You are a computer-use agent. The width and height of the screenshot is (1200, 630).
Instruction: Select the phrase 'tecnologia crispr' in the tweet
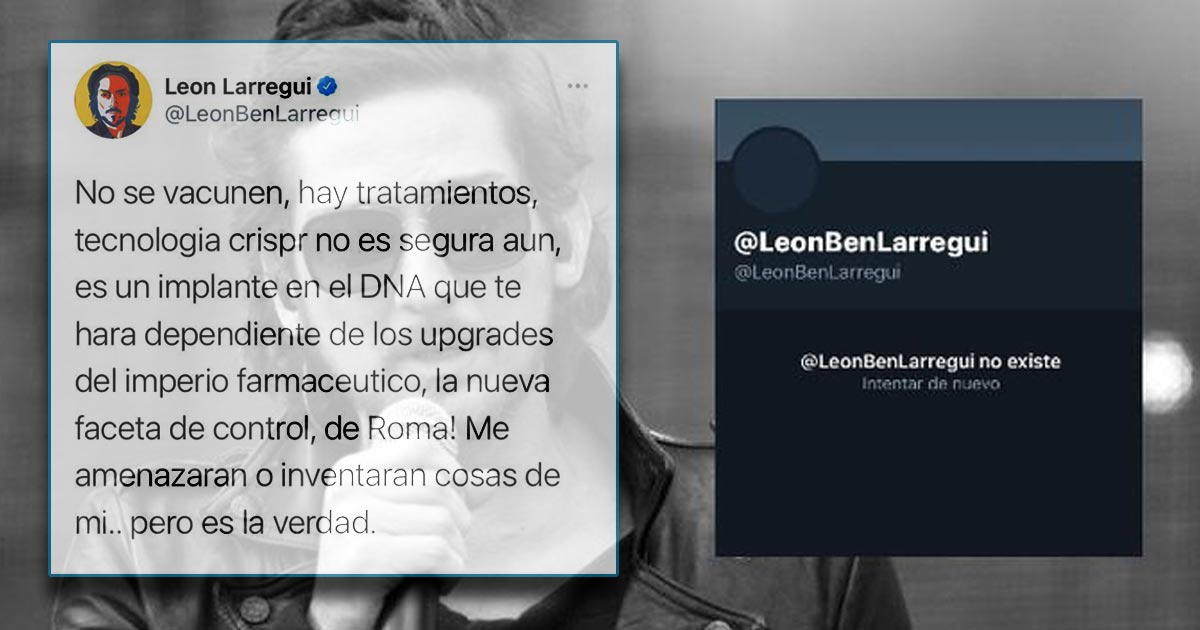coord(192,243)
